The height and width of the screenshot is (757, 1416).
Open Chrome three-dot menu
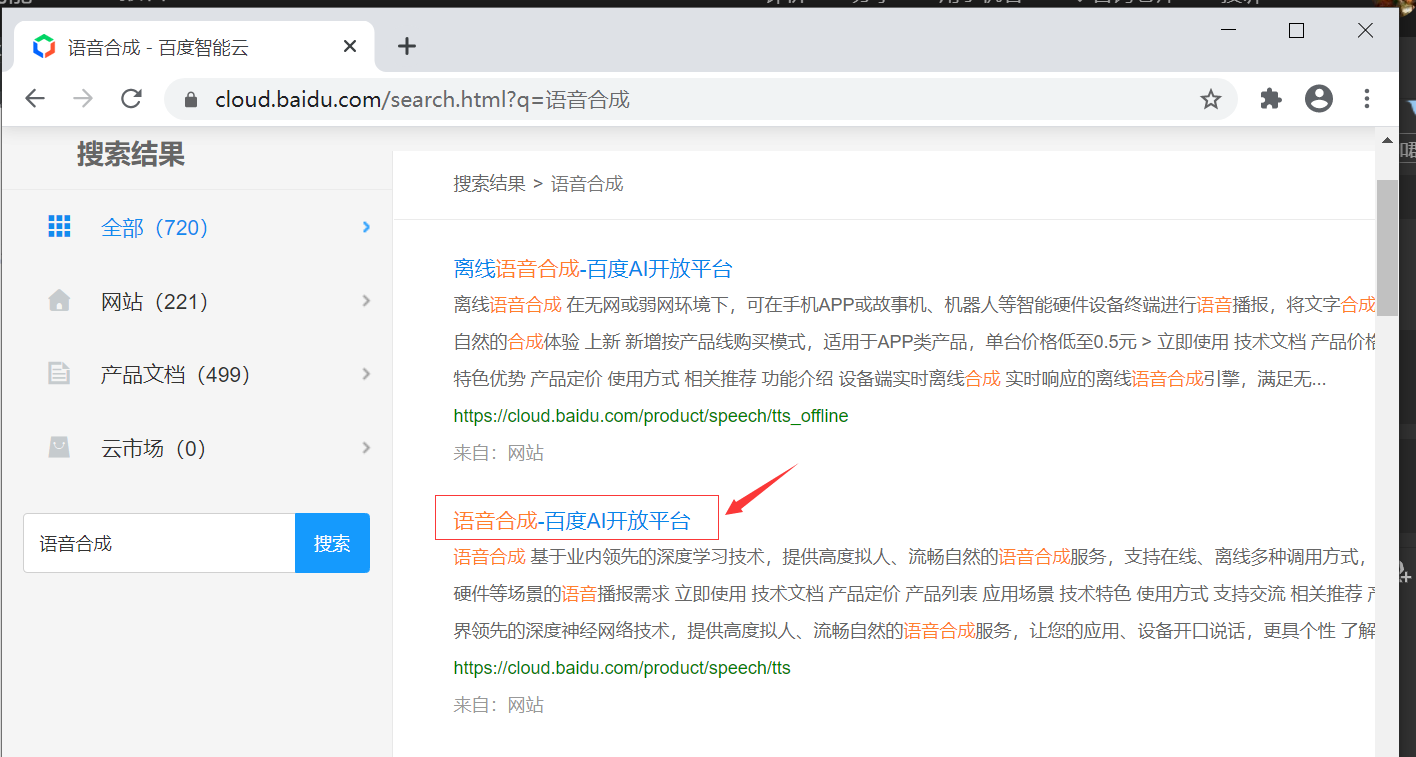(x=1367, y=98)
